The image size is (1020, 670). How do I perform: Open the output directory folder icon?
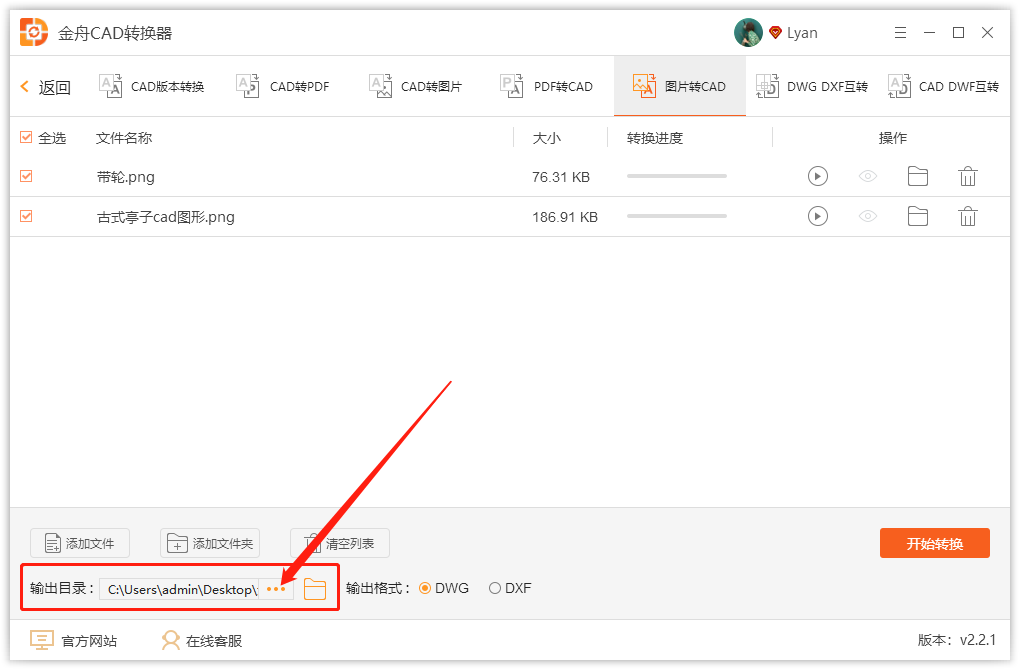315,589
